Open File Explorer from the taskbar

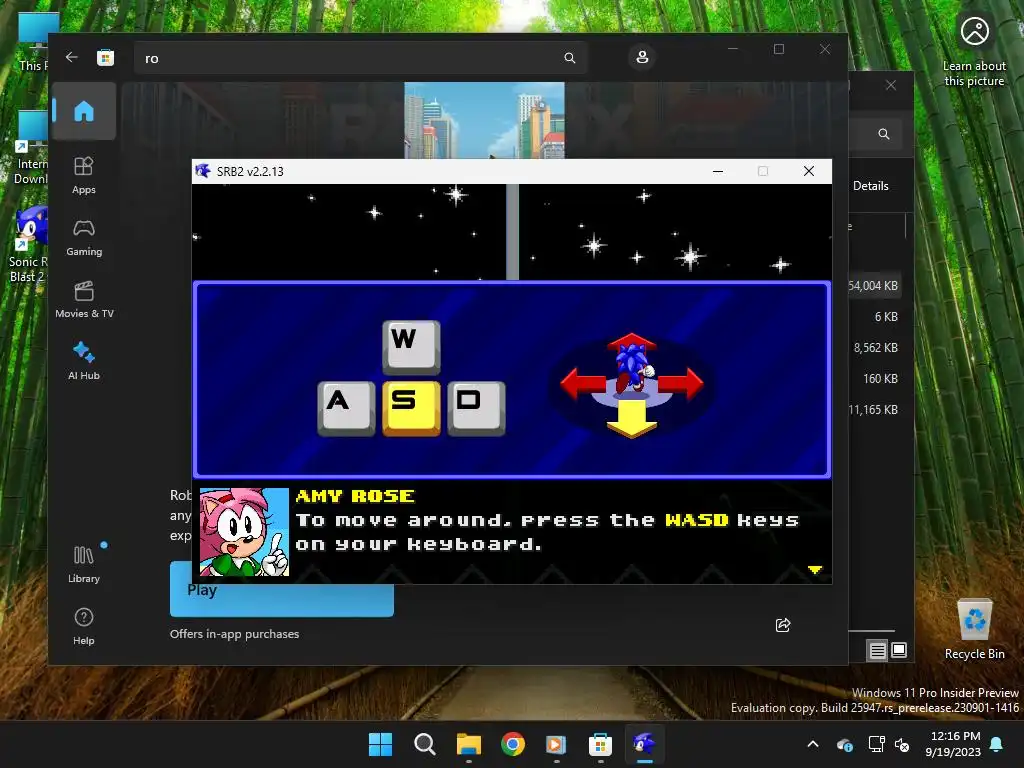468,744
